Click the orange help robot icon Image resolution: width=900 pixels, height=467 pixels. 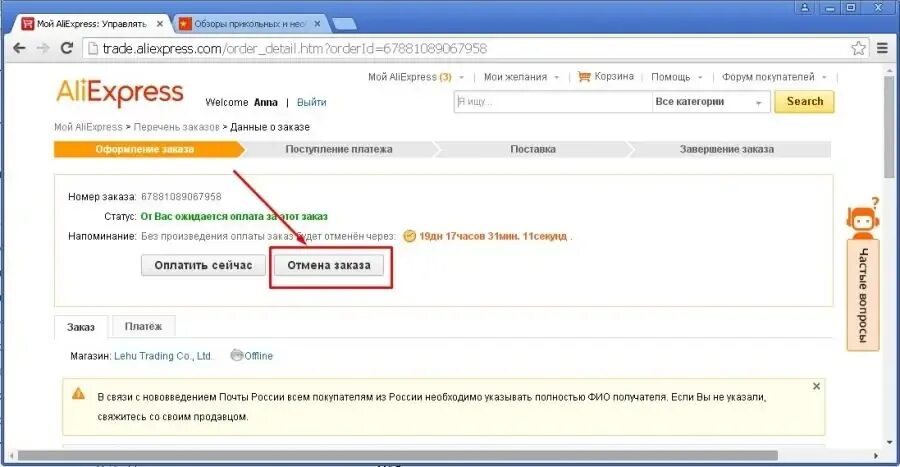(x=863, y=219)
